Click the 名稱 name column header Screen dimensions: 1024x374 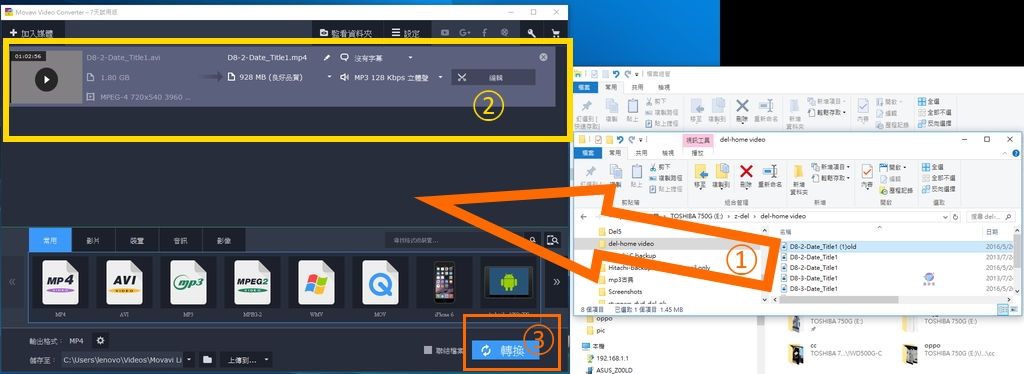pyautogui.click(x=786, y=232)
